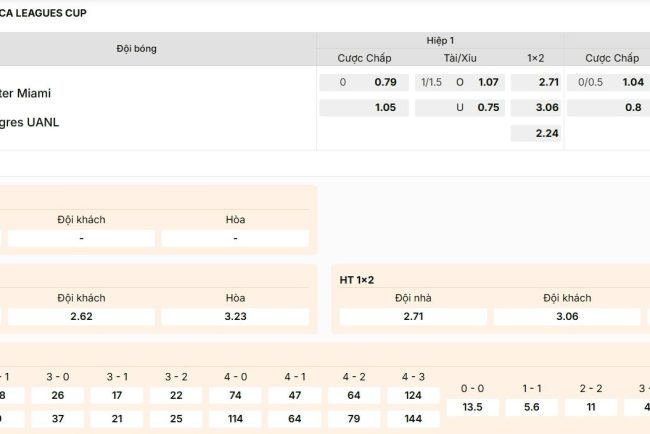The image size is (650, 434).
Task: Select the 0.8 handicap odds at the right edge
Action: 632,108
